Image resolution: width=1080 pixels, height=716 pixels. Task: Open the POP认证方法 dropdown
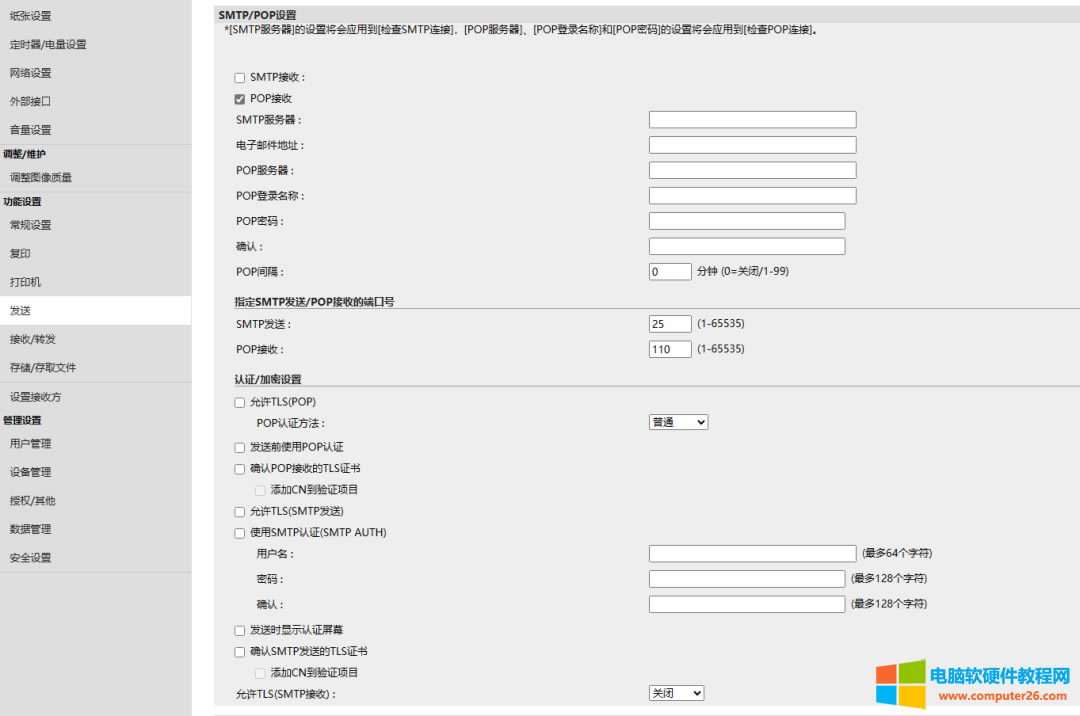(x=678, y=422)
